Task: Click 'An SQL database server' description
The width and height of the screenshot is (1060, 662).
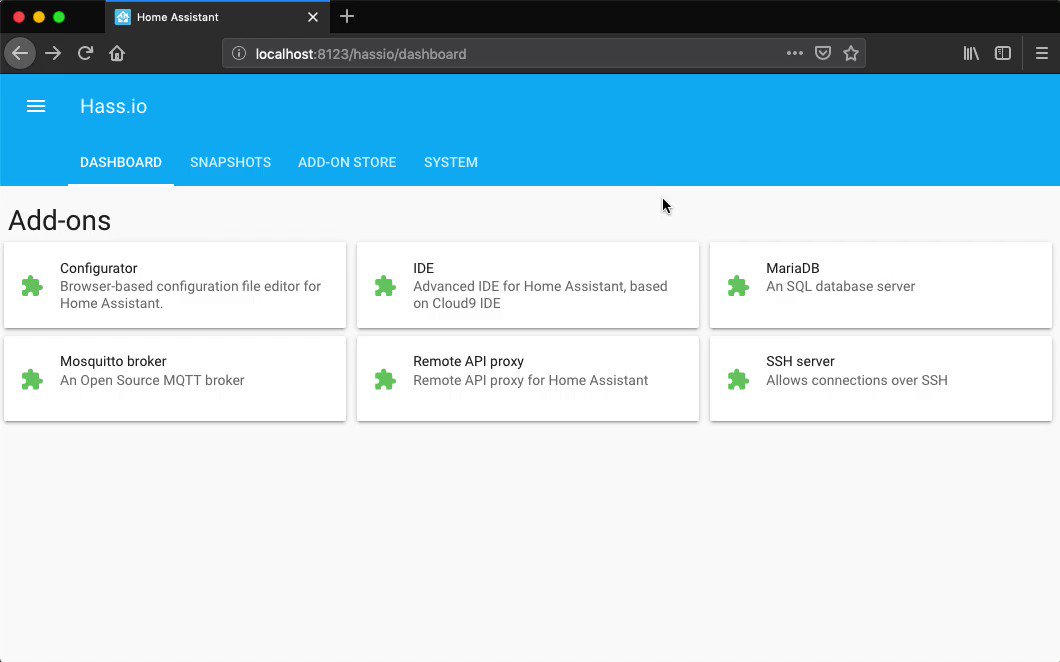Action: (x=840, y=286)
